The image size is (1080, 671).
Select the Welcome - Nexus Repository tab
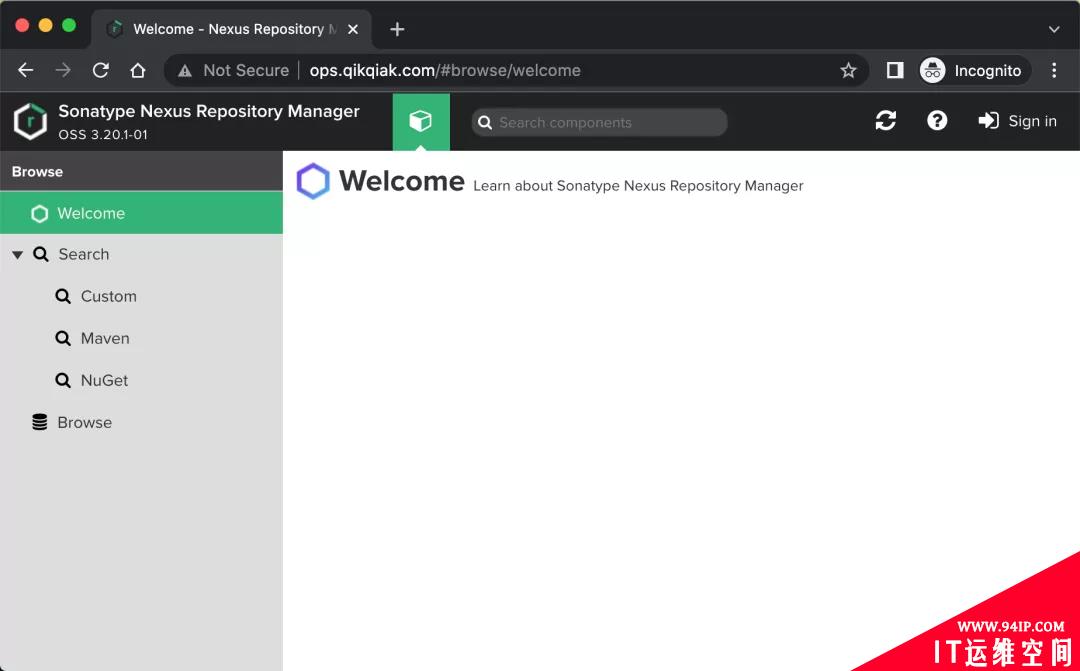point(231,29)
